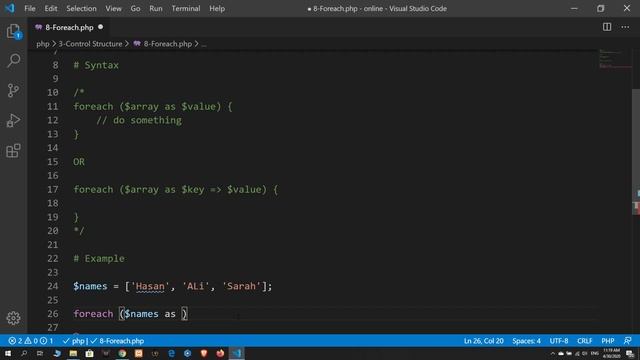Switch to Google Chrome on the taskbar
Image resolution: width=640 pixels, height=360 pixels.
[122, 353]
